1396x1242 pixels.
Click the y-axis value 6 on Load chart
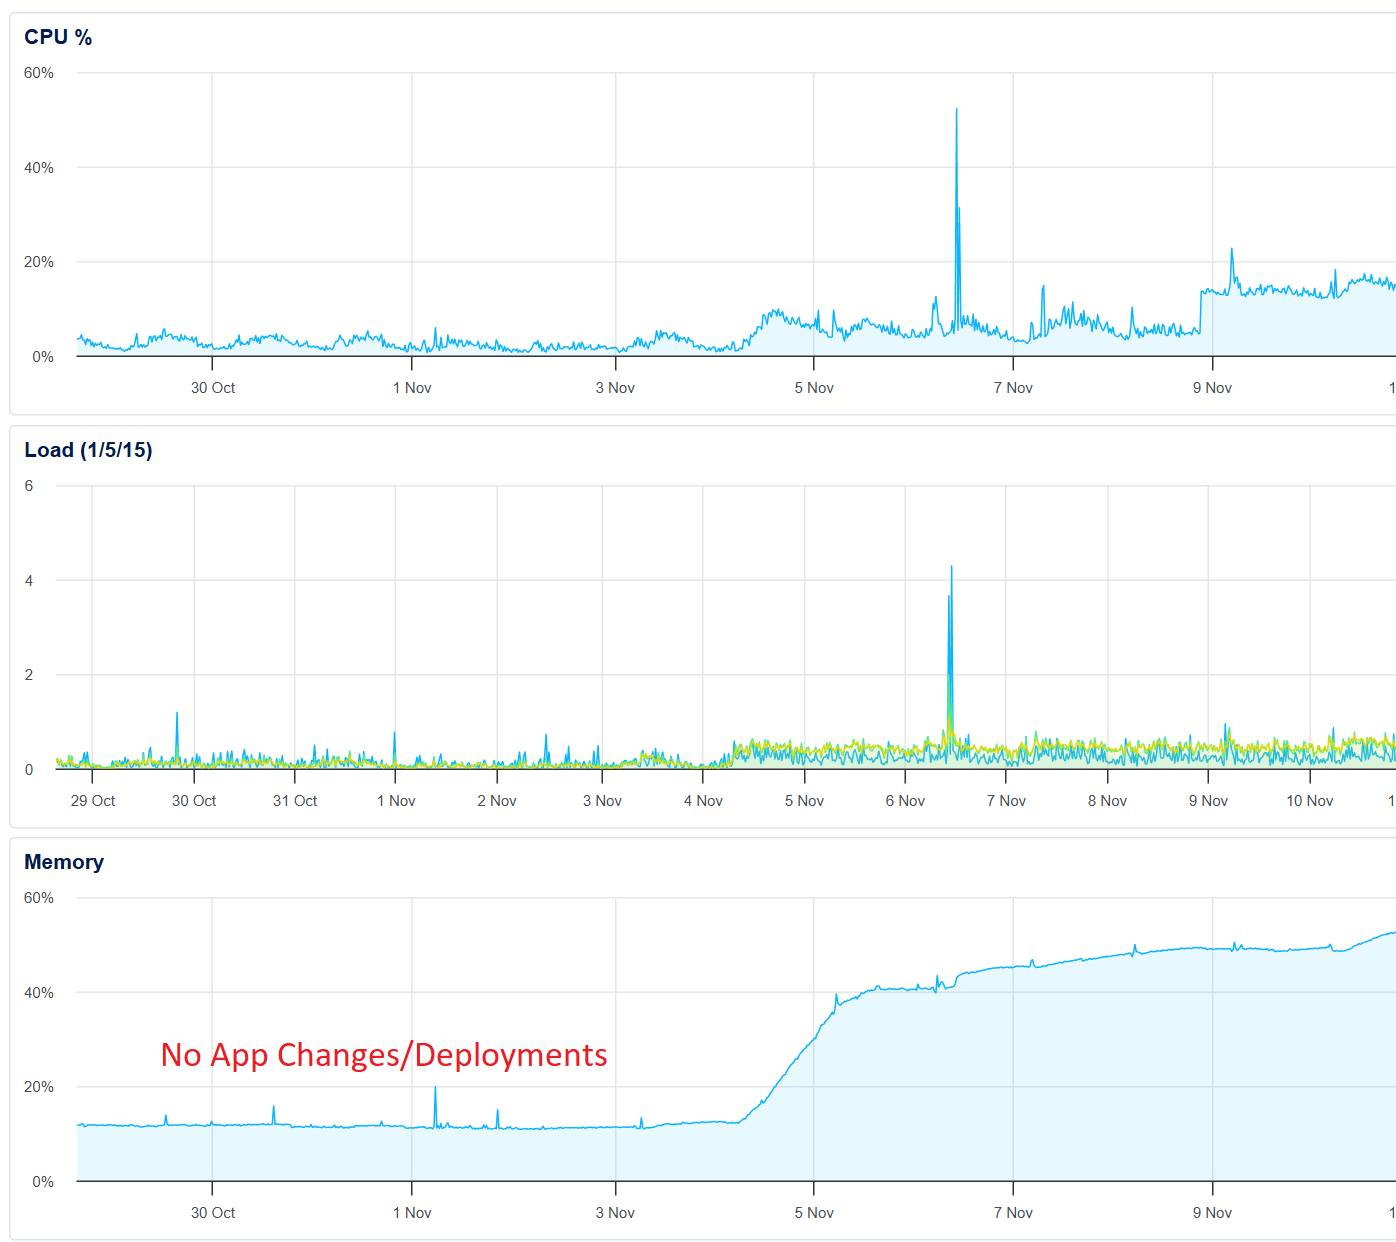click(29, 486)
